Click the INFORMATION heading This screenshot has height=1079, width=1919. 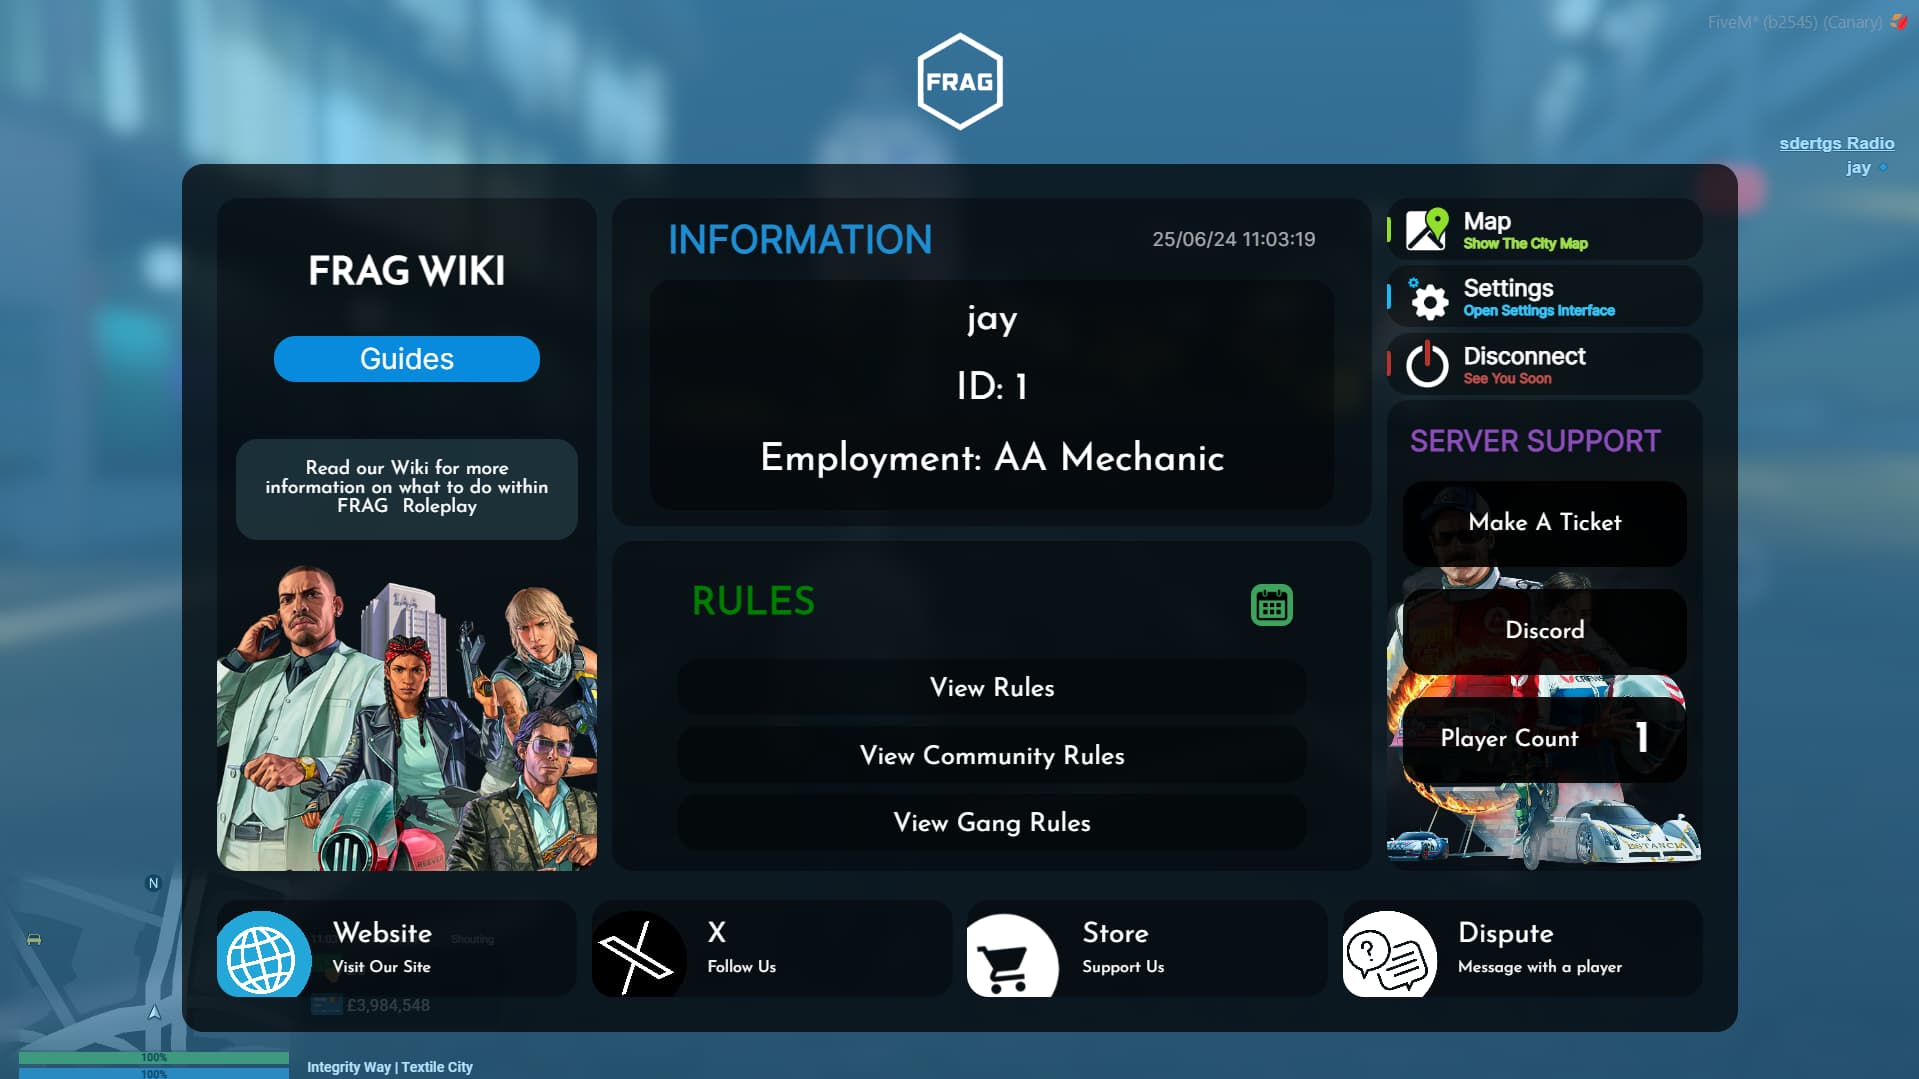[x=800, y=239]
